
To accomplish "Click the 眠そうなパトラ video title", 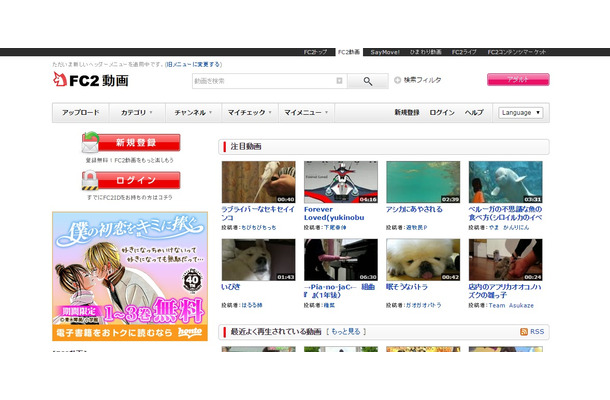I will pos(407,287).
